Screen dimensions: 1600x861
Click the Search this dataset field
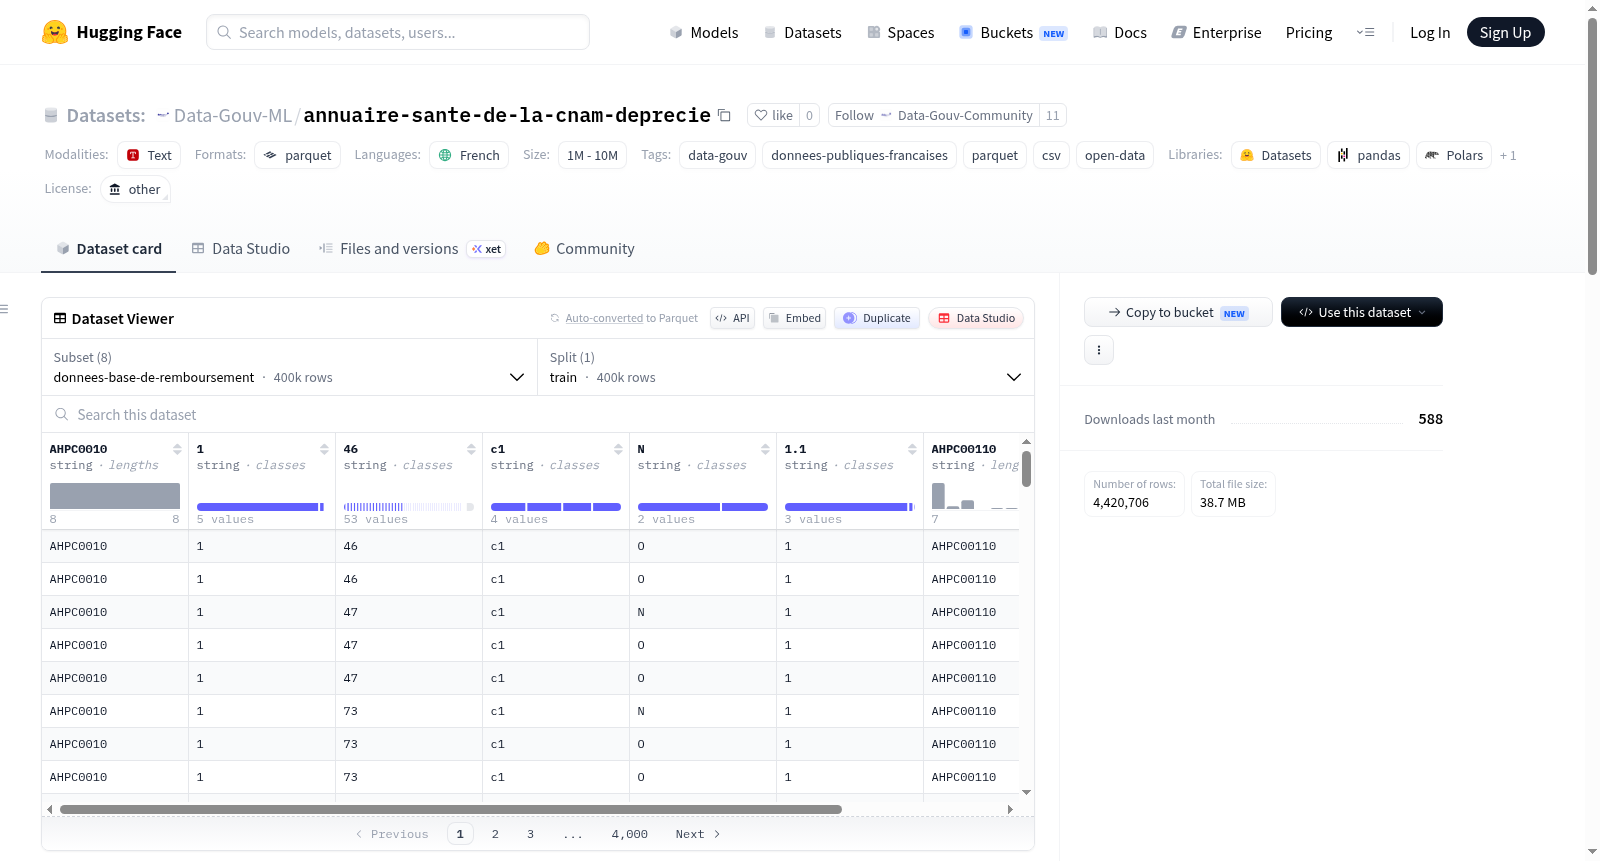(538, 414)
